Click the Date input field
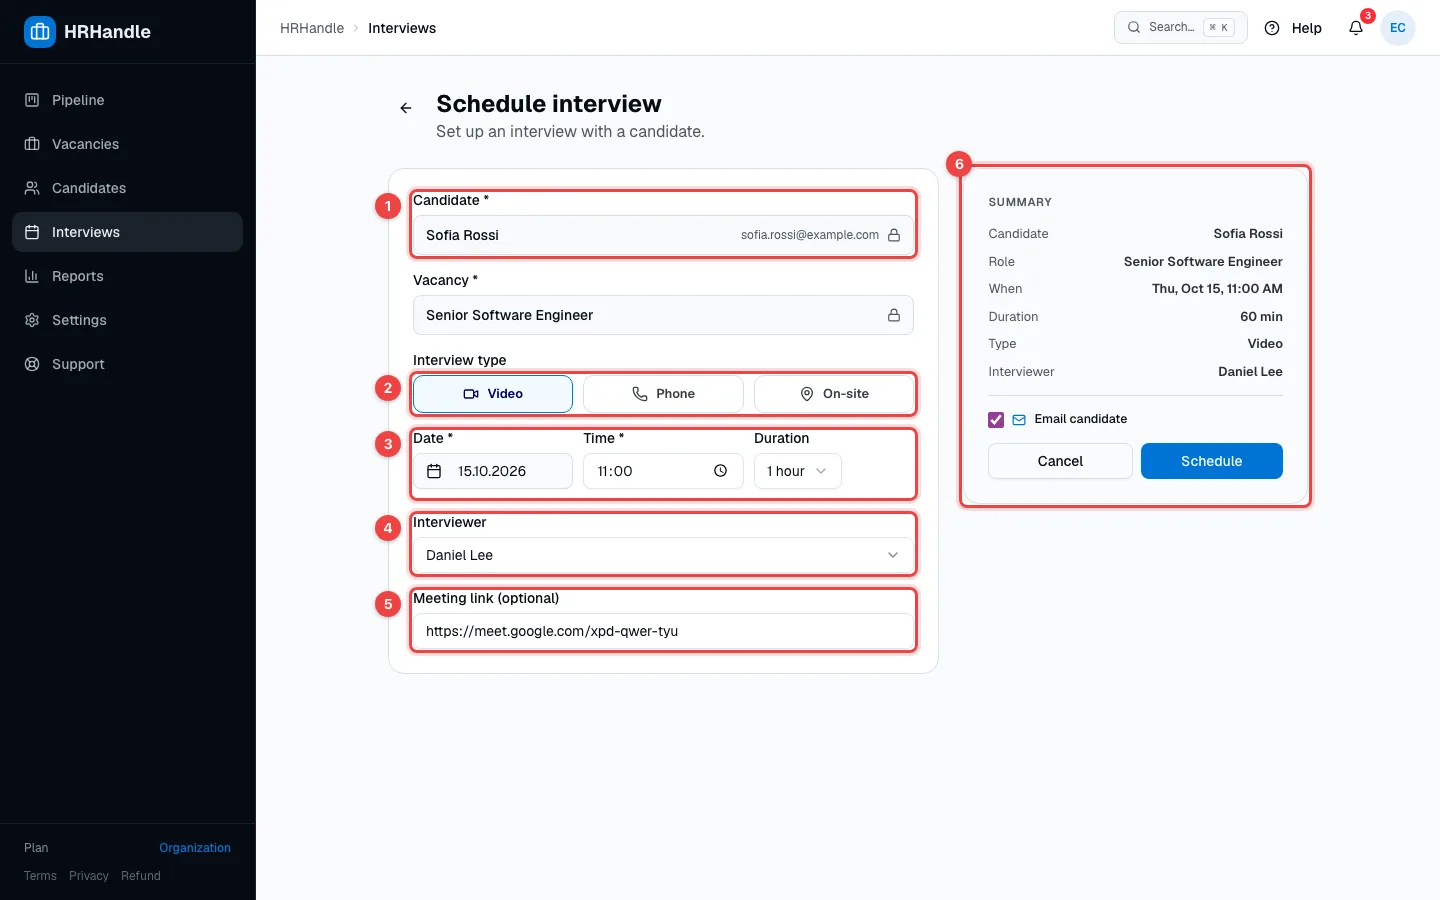1440x900 pixels. point(493,471)
